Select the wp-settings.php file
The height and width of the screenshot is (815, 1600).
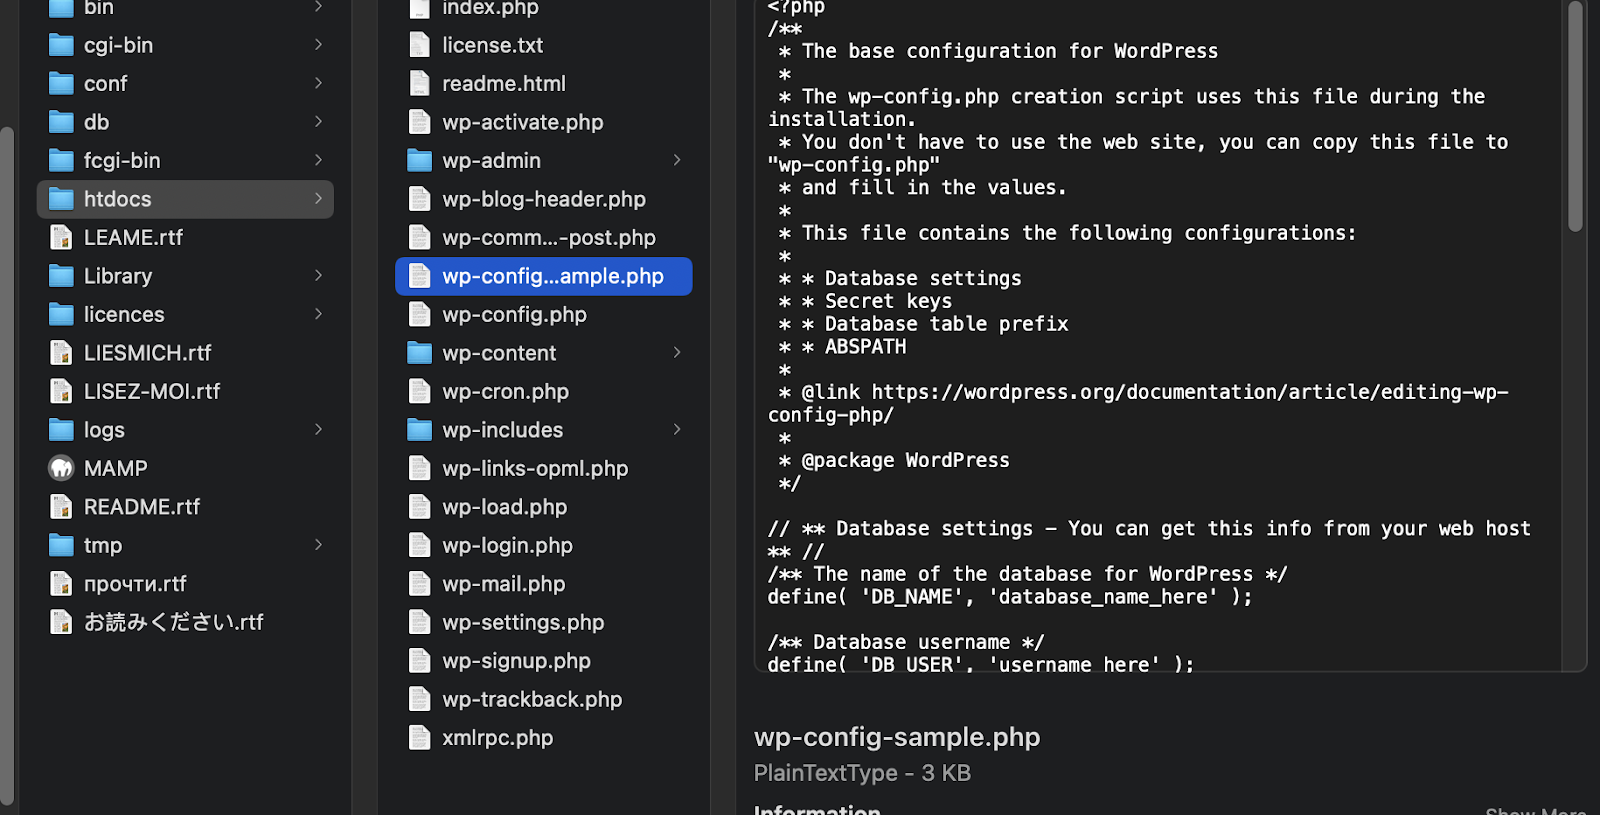coord(523,623)
